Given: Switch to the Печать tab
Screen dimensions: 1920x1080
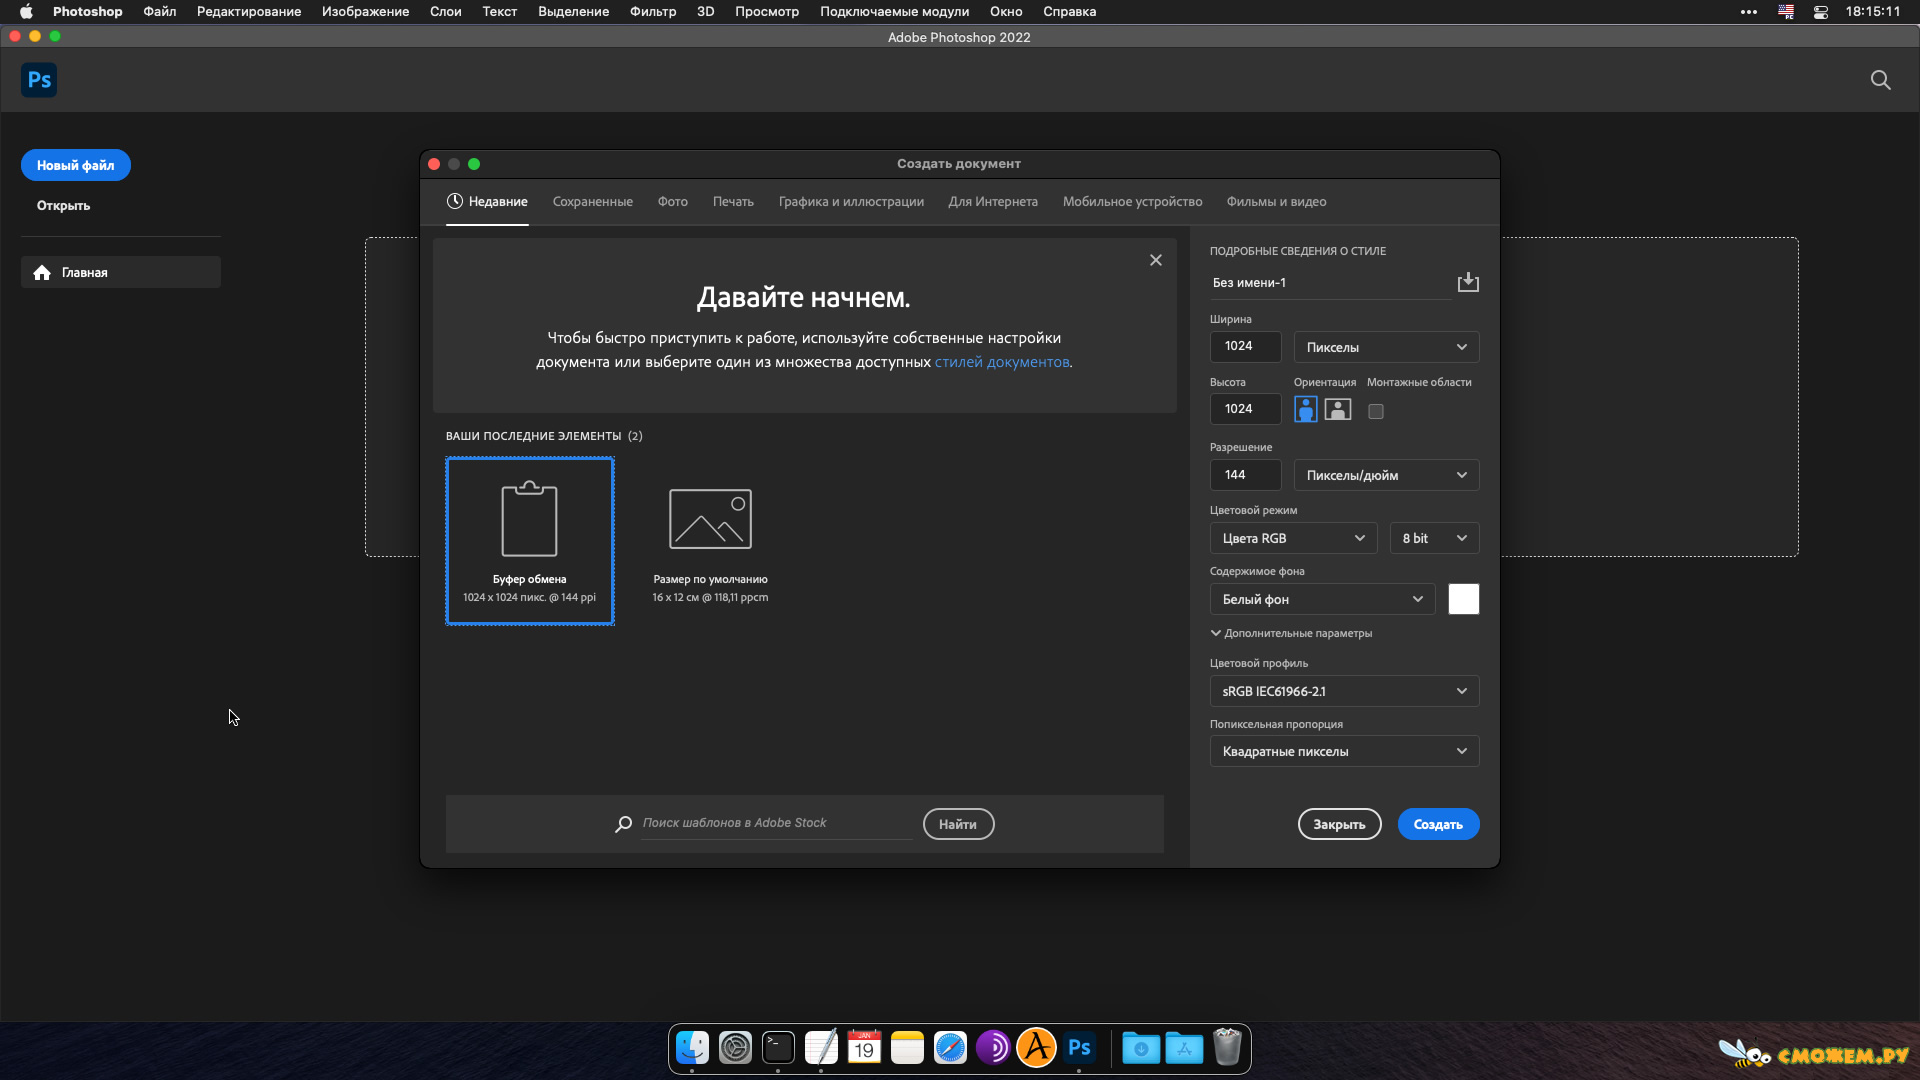Looking at the screenshot, I should (733, 202).
